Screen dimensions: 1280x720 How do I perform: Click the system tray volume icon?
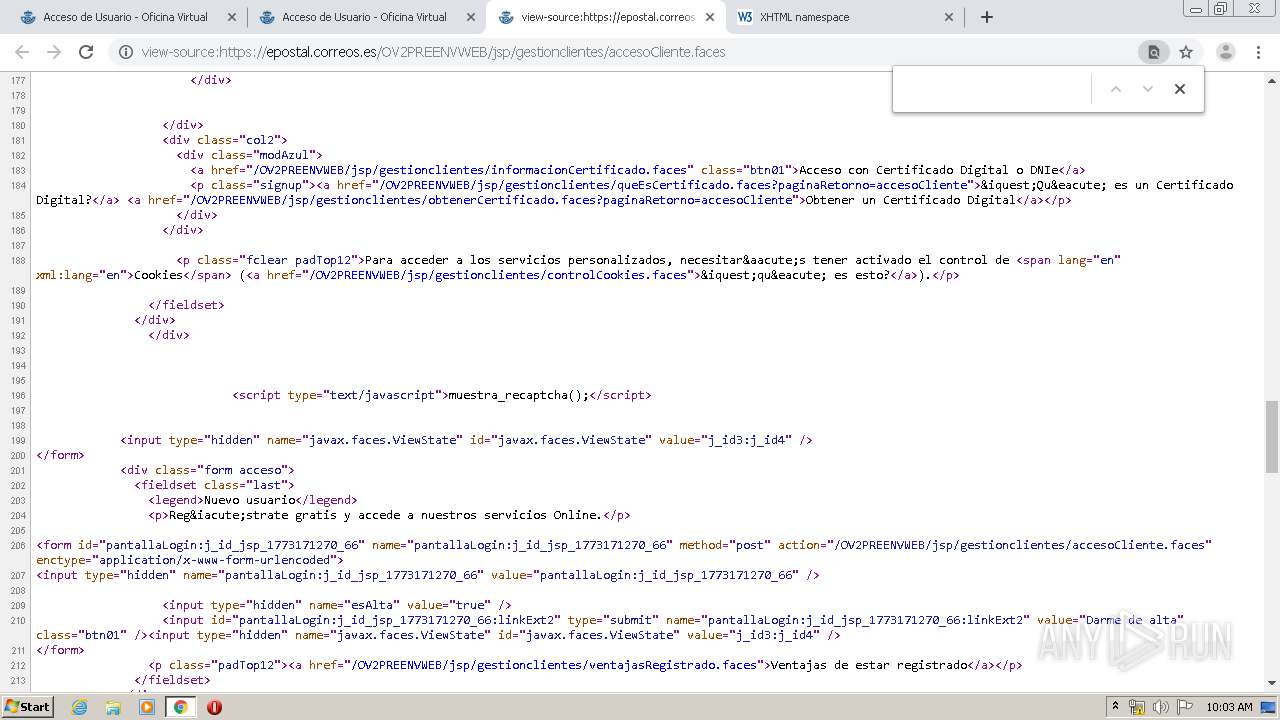(1161, 706)
